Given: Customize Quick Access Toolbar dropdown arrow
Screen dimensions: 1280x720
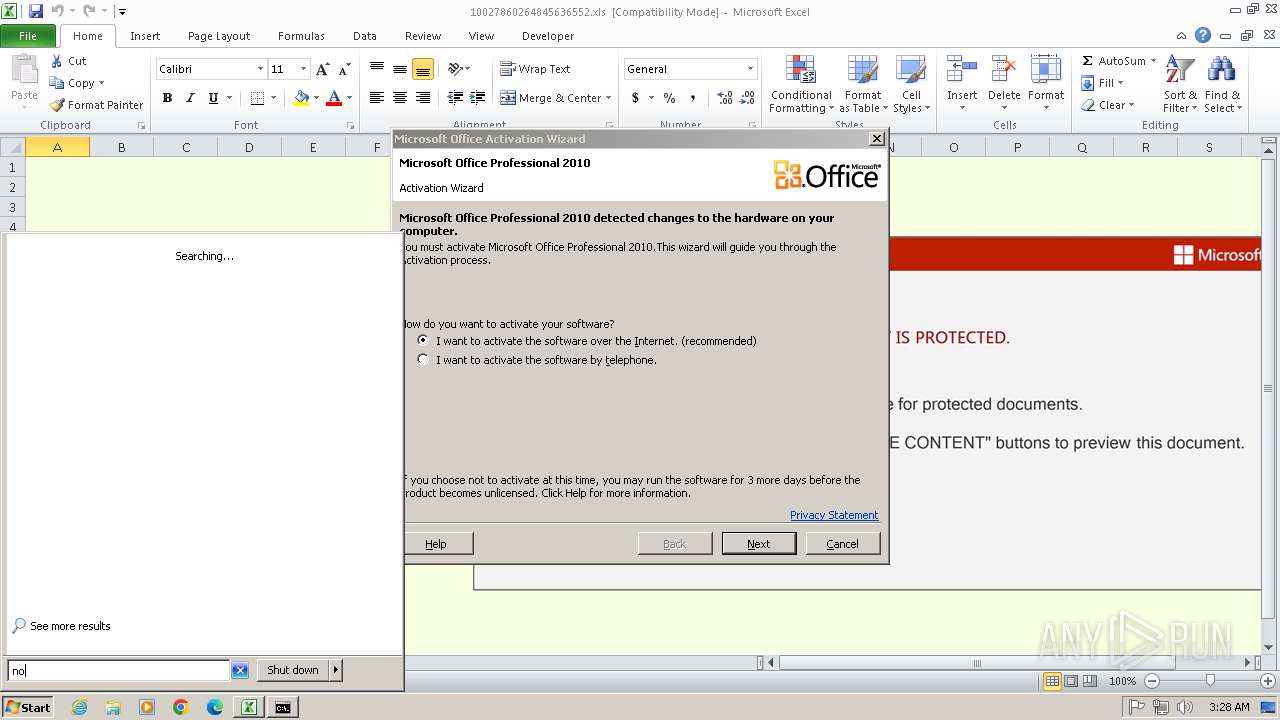Looking at the screenshot, I should [x=122, y=12].
